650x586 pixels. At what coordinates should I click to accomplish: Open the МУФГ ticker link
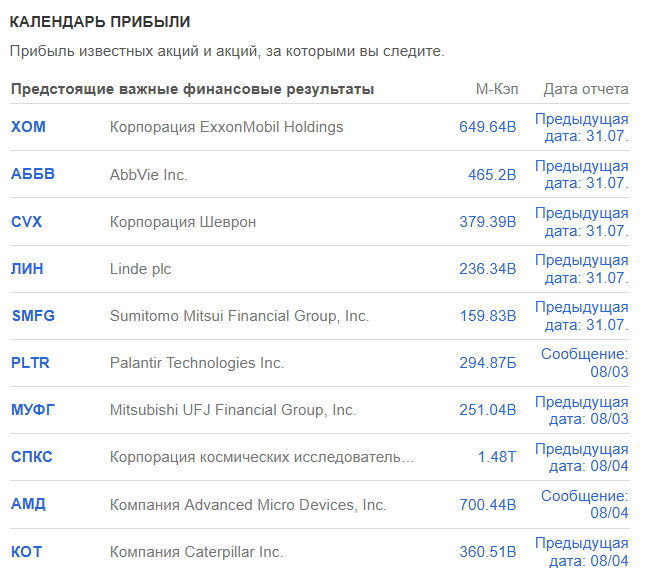(33, 410)
